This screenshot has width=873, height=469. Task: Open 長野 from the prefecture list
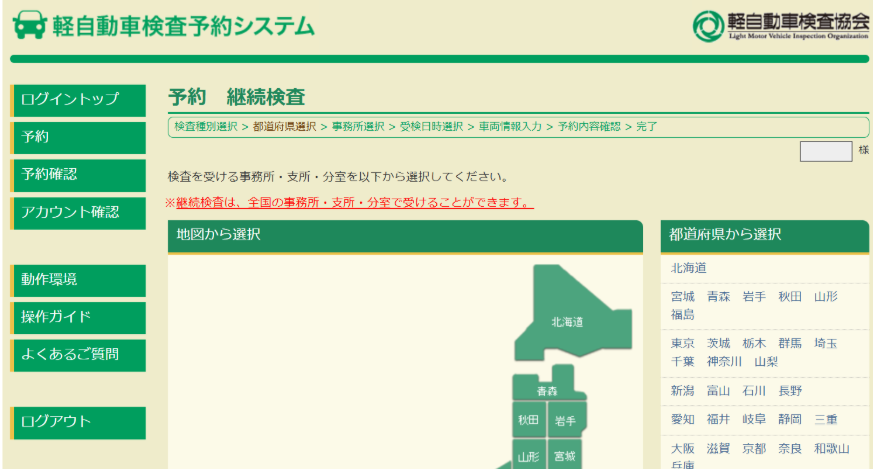click(x=790, y=390)
